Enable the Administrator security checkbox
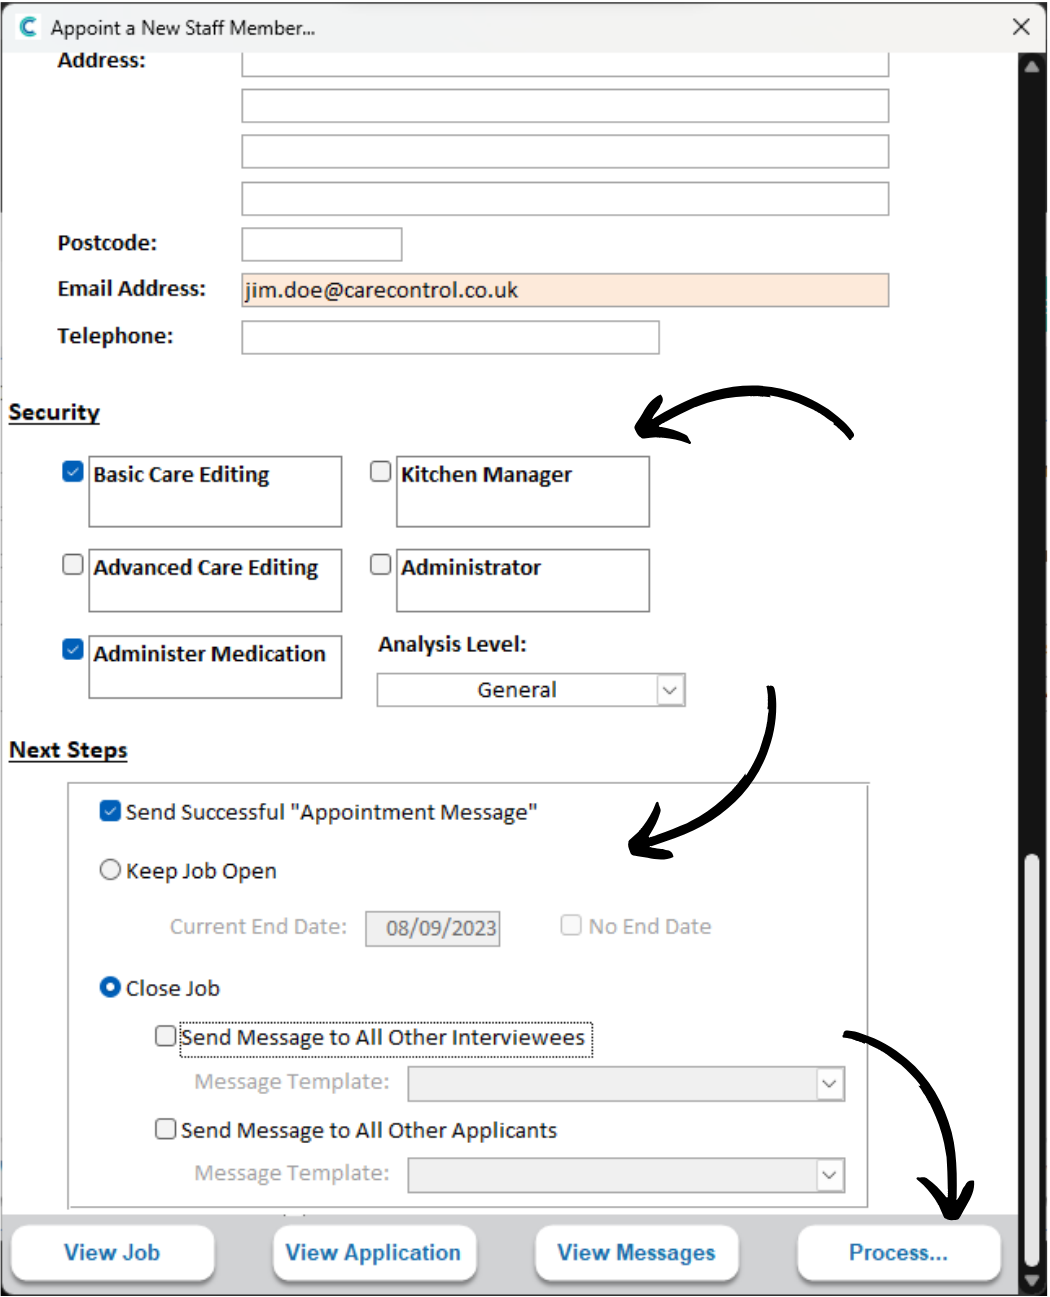The image size is (1050, 1297). click(x=381, y=564)
